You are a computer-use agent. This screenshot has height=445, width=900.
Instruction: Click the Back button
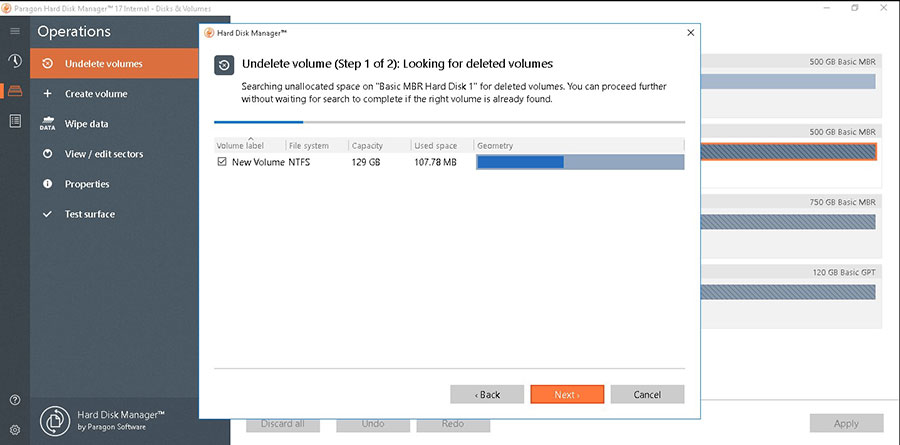pyautogui.click(x=487, y=394)
